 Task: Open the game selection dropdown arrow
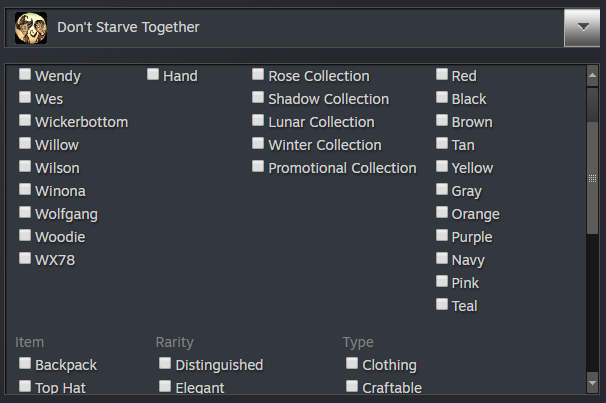[x=581, y=28]
